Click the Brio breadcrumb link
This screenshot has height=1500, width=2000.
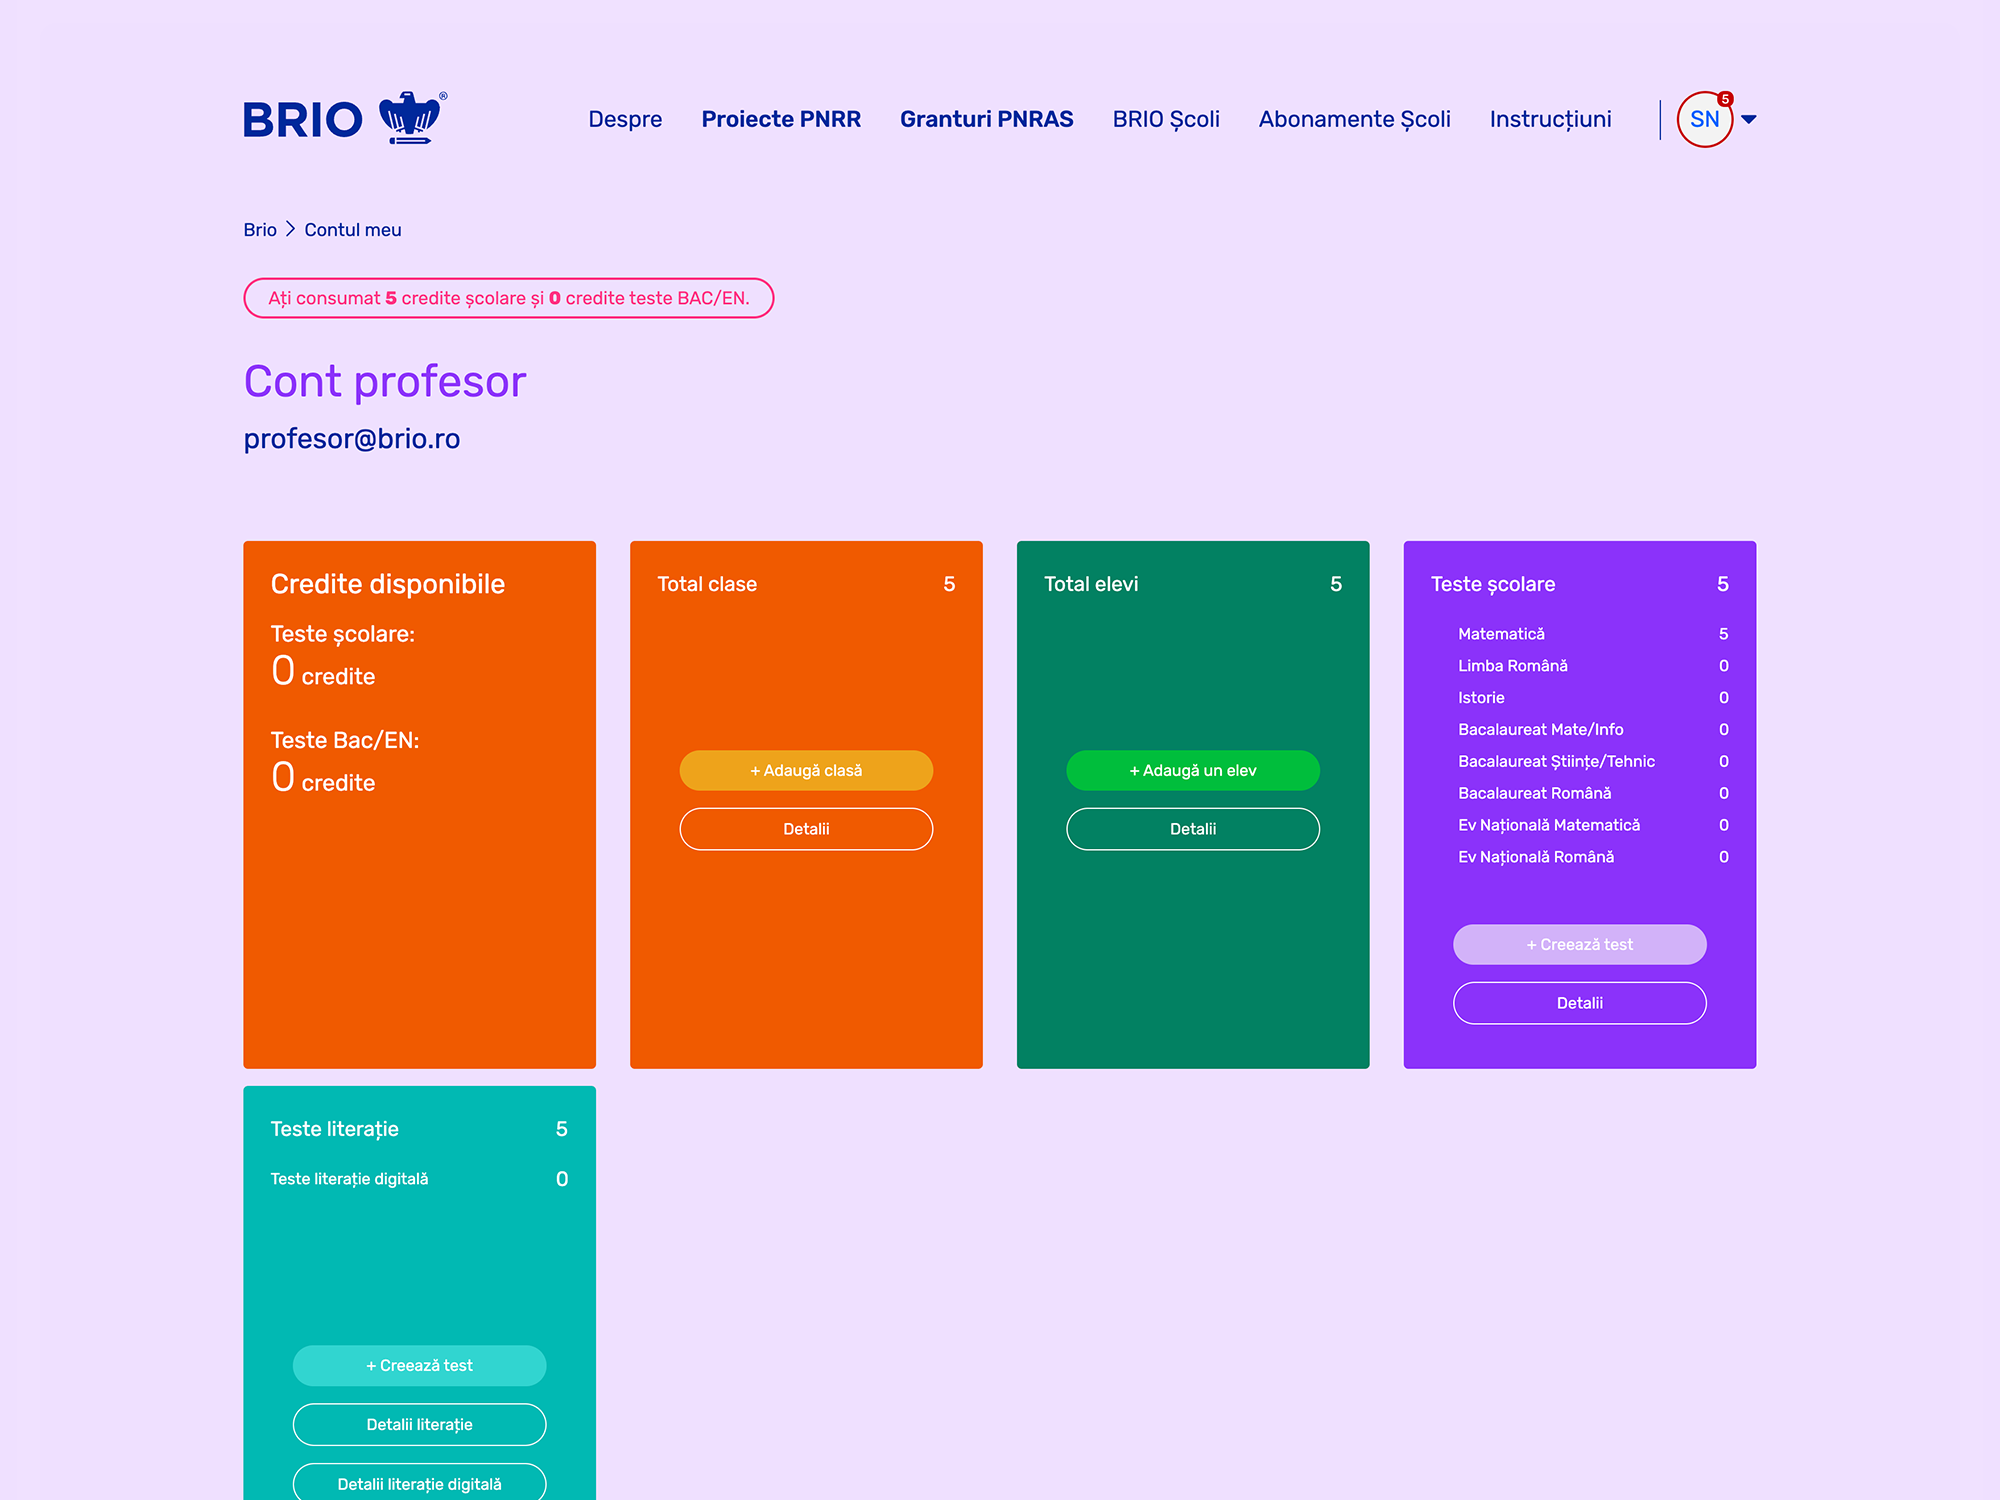pos(260,230)
